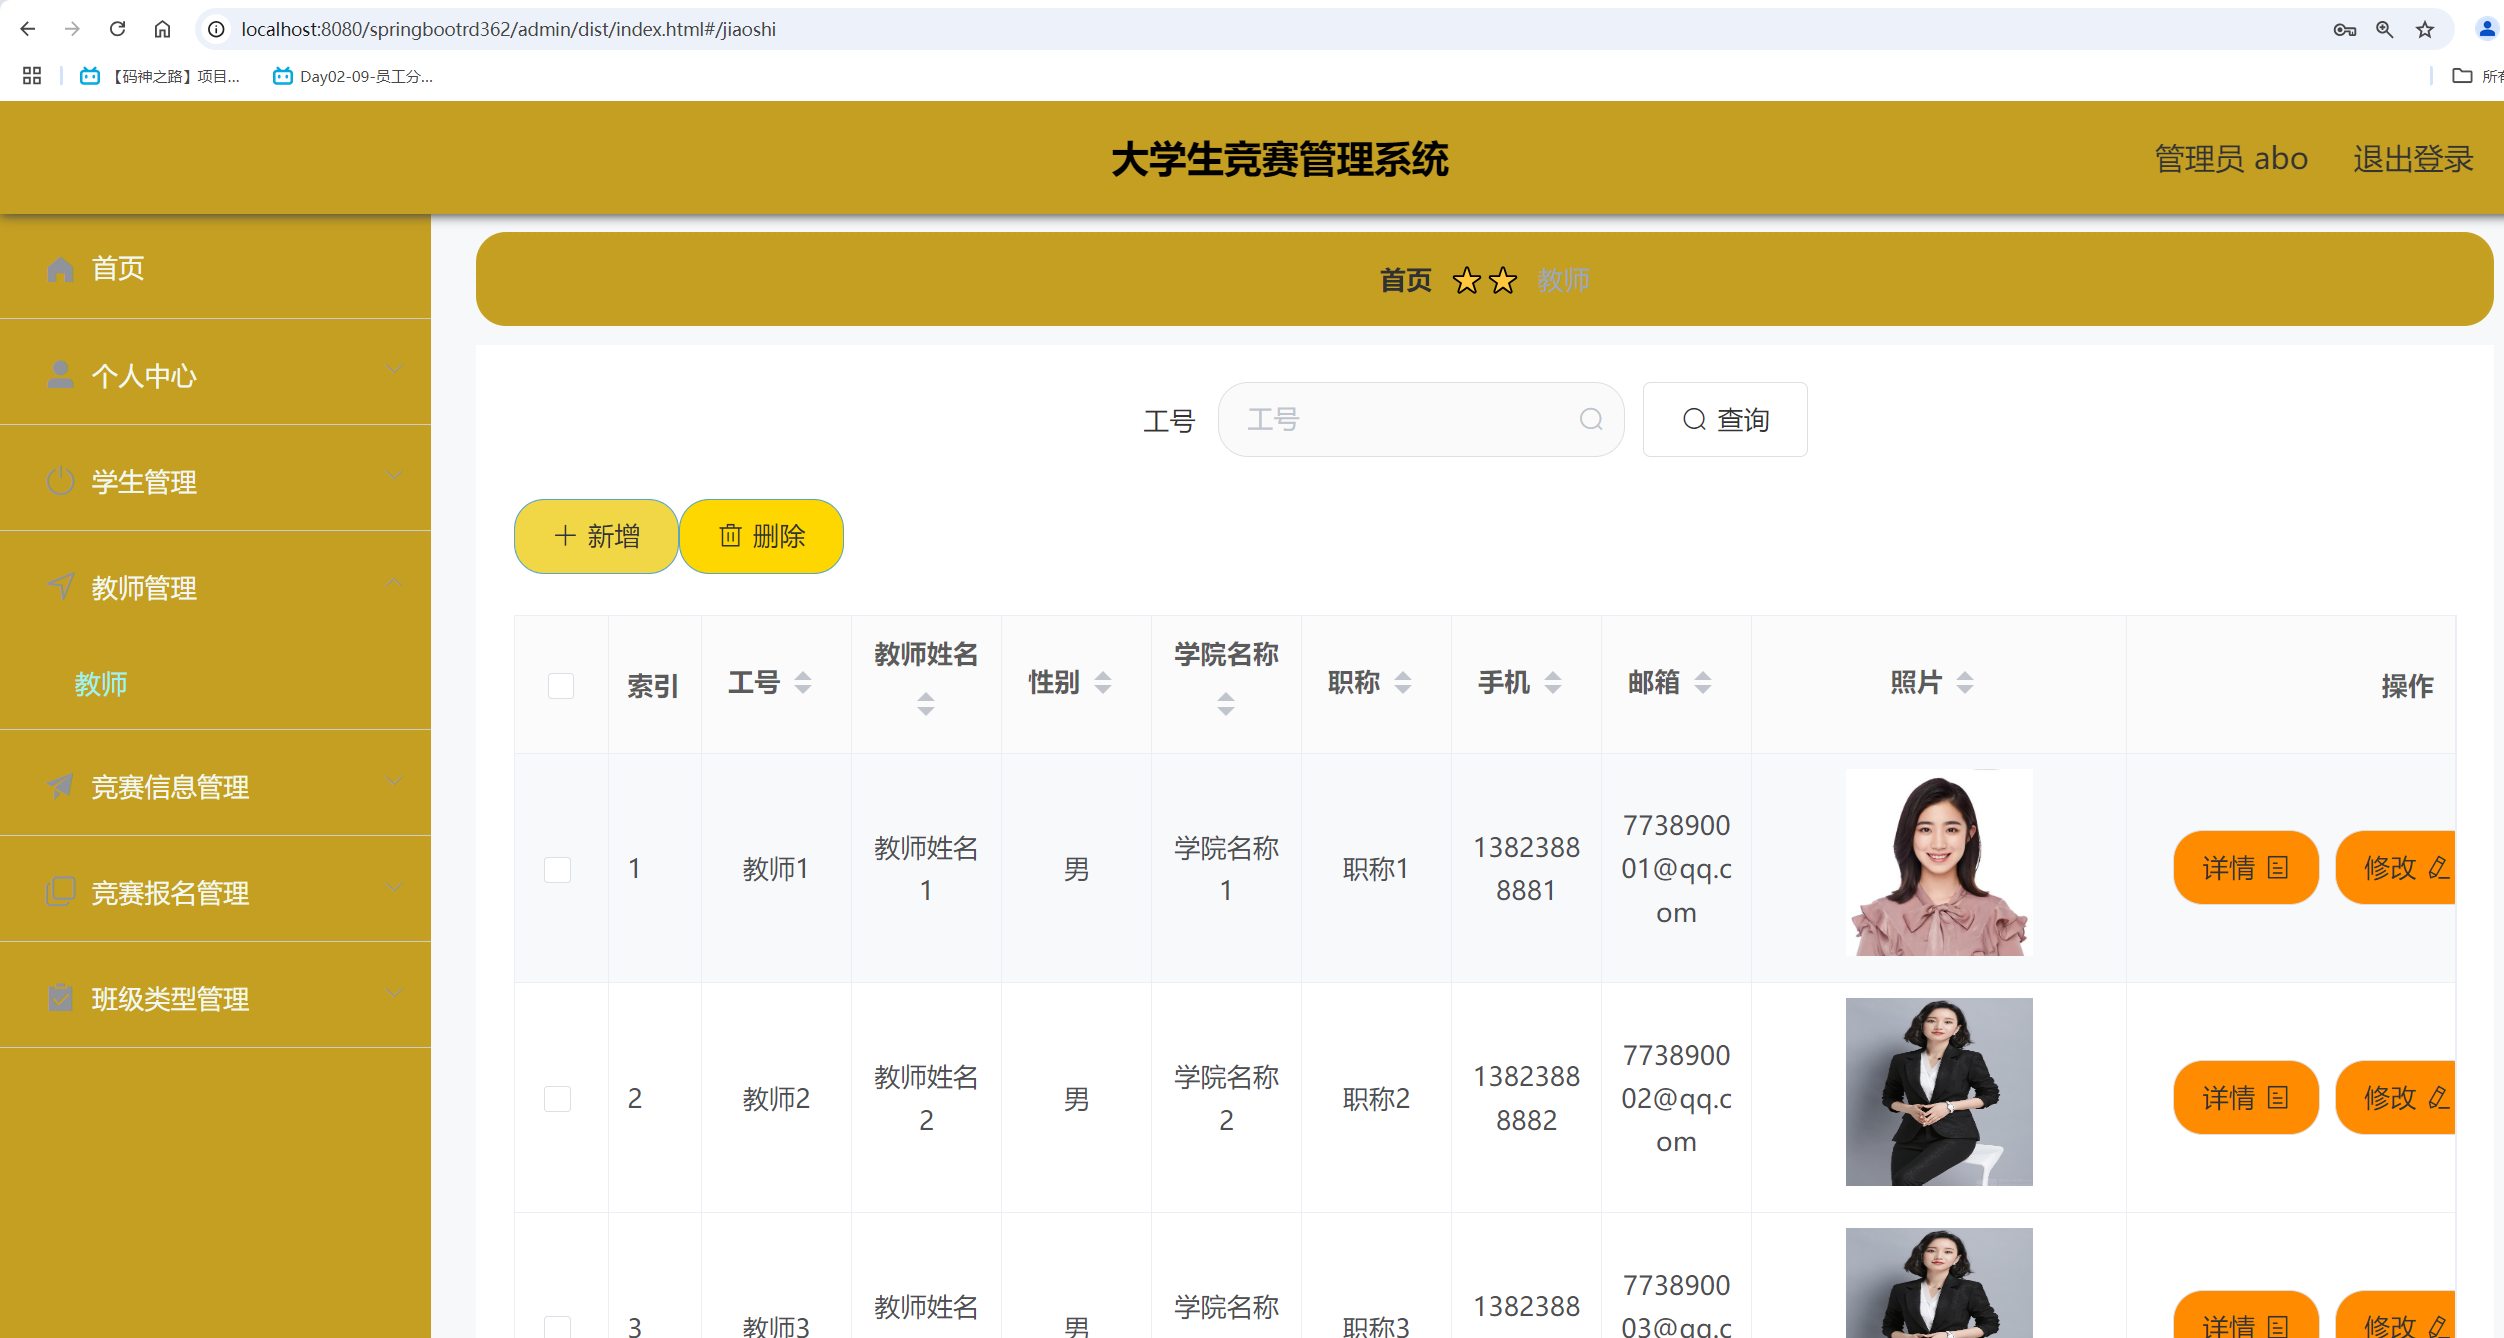Open 首页 in the sidebar
The height and width of the screenshot is (1338, 2504).
[x=118, y=268]
